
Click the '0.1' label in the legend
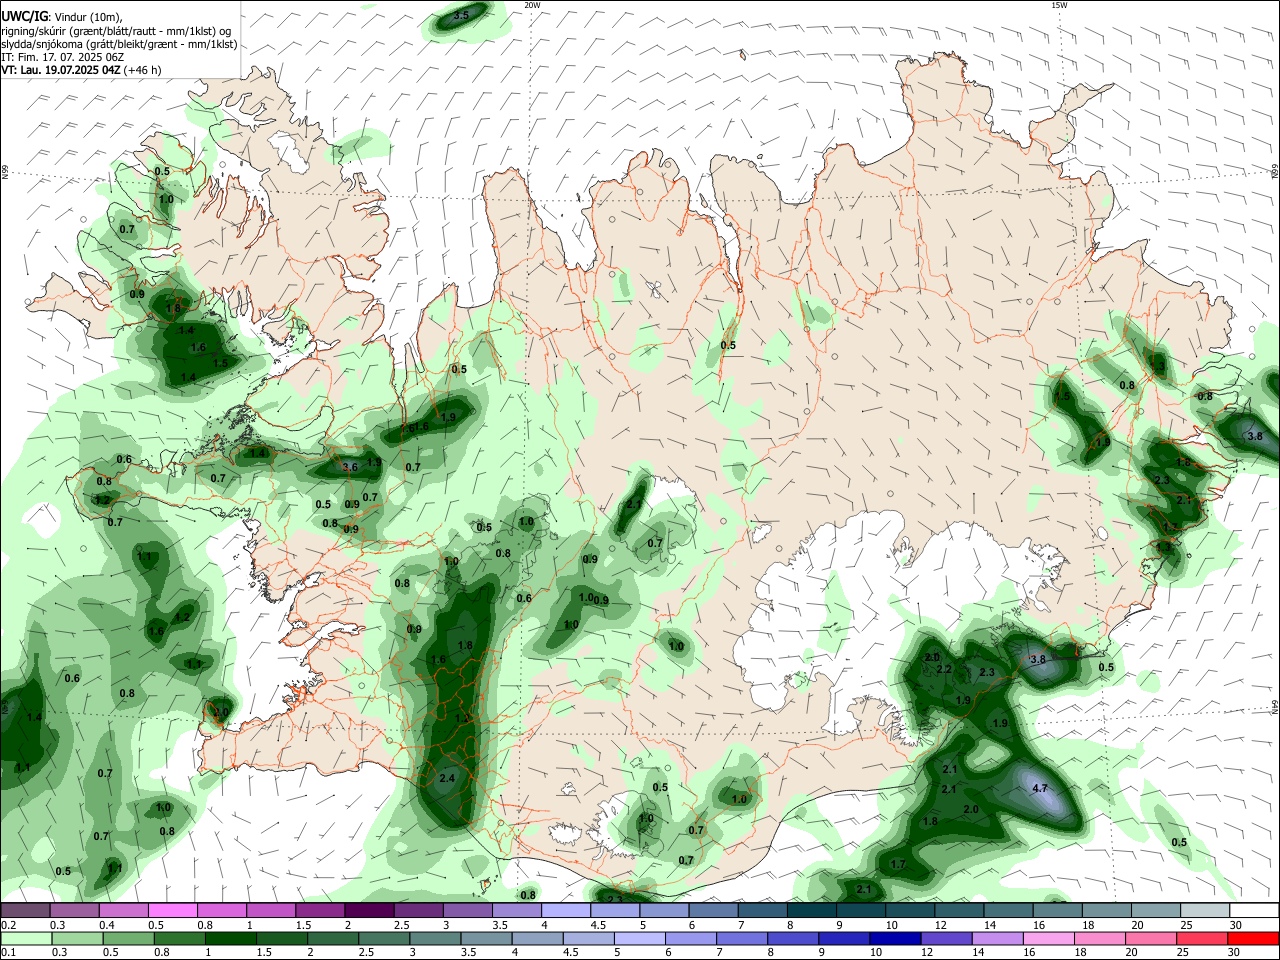[9, 953]
